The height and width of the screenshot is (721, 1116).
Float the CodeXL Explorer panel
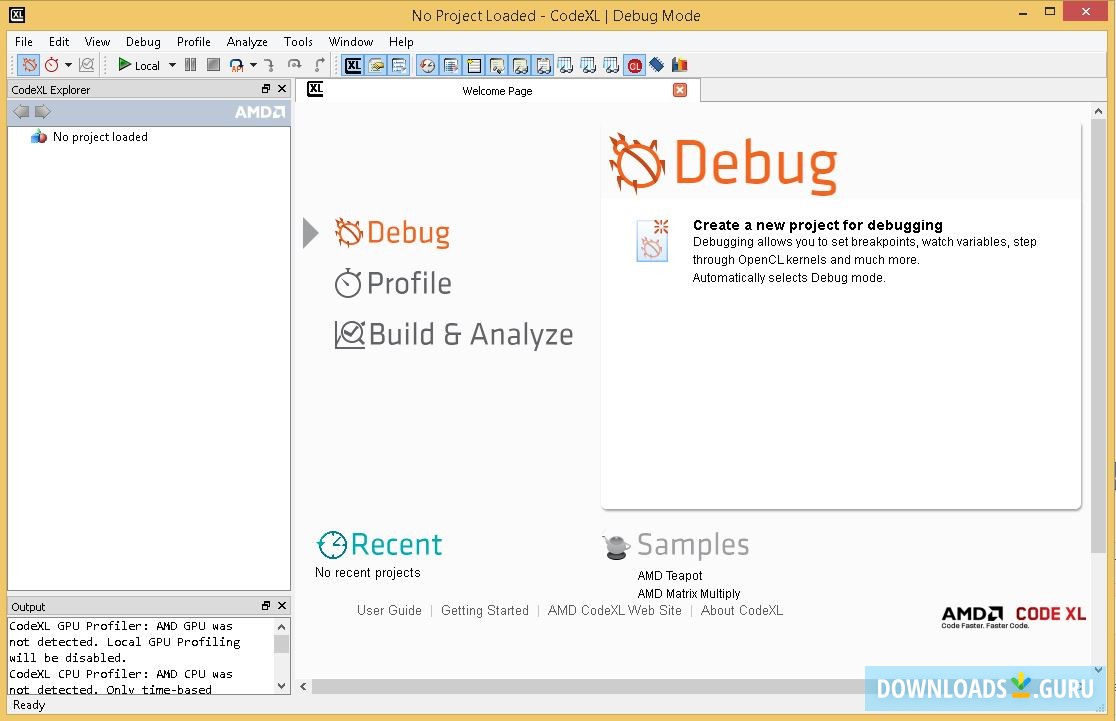265,89
